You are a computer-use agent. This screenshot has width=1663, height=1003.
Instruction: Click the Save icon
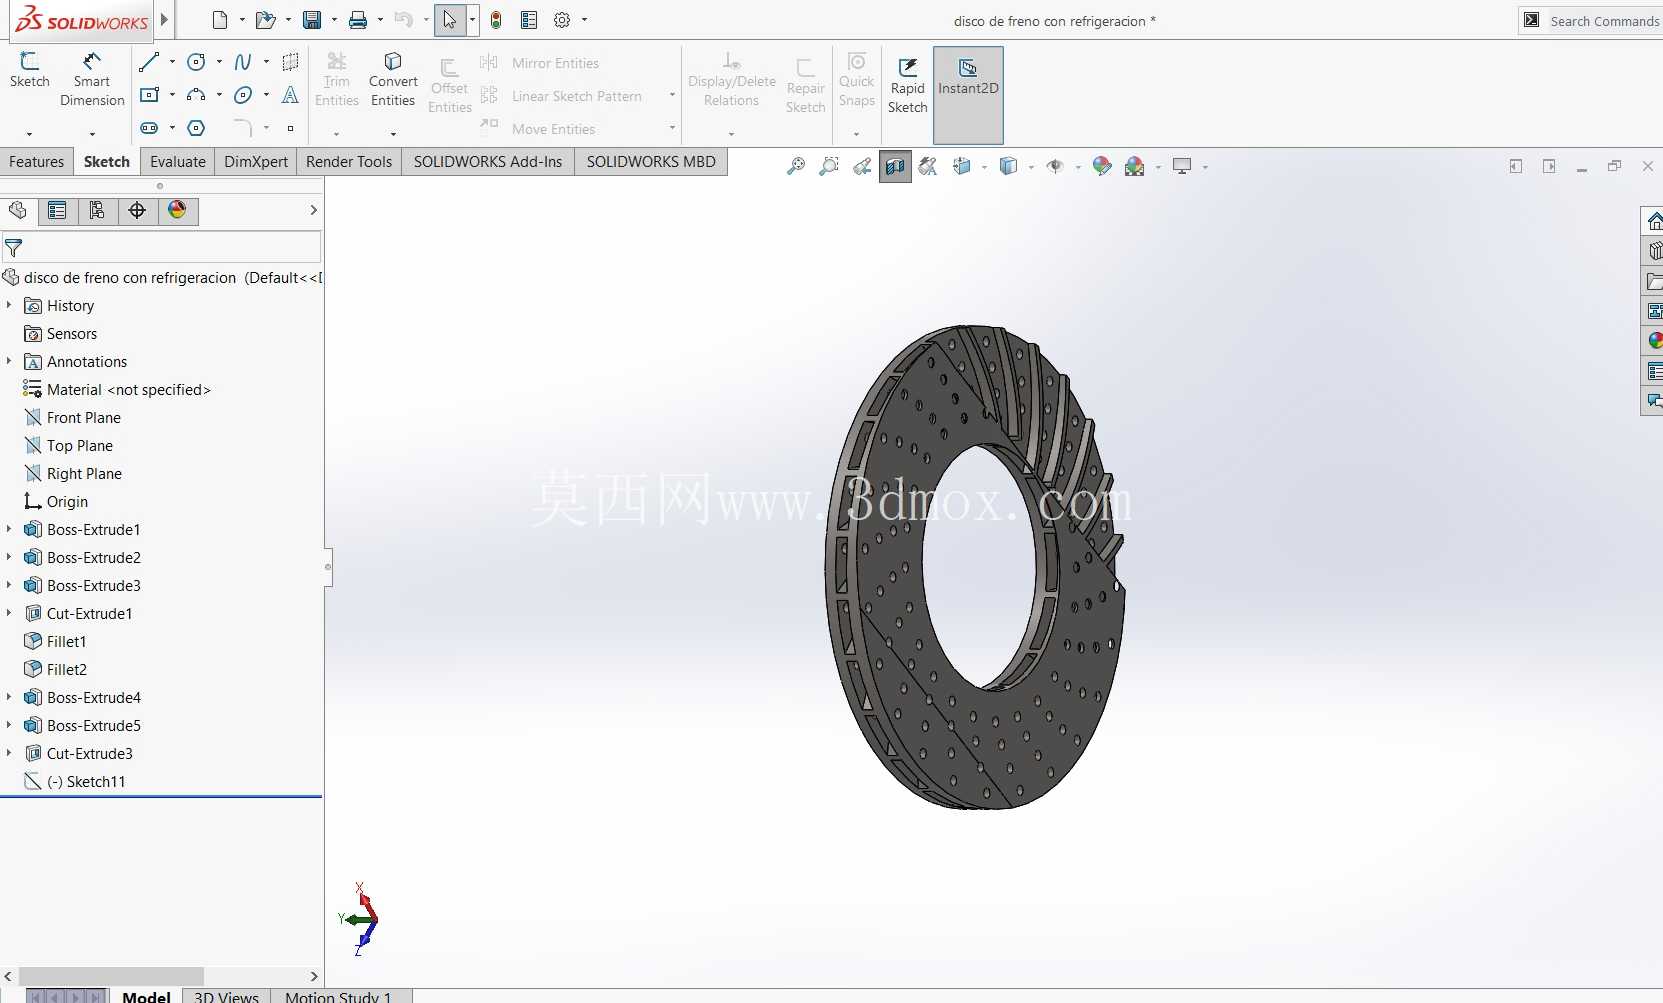coord(312,20)
